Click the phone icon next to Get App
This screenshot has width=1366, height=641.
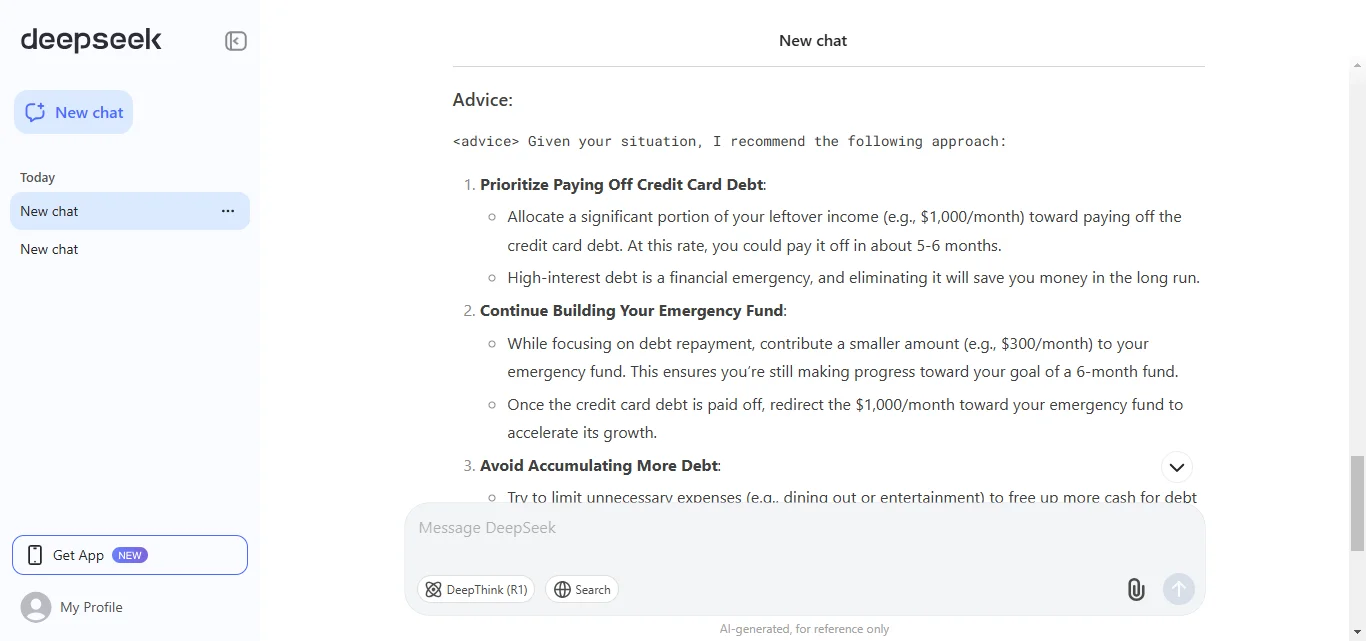[x=36, y=554]
